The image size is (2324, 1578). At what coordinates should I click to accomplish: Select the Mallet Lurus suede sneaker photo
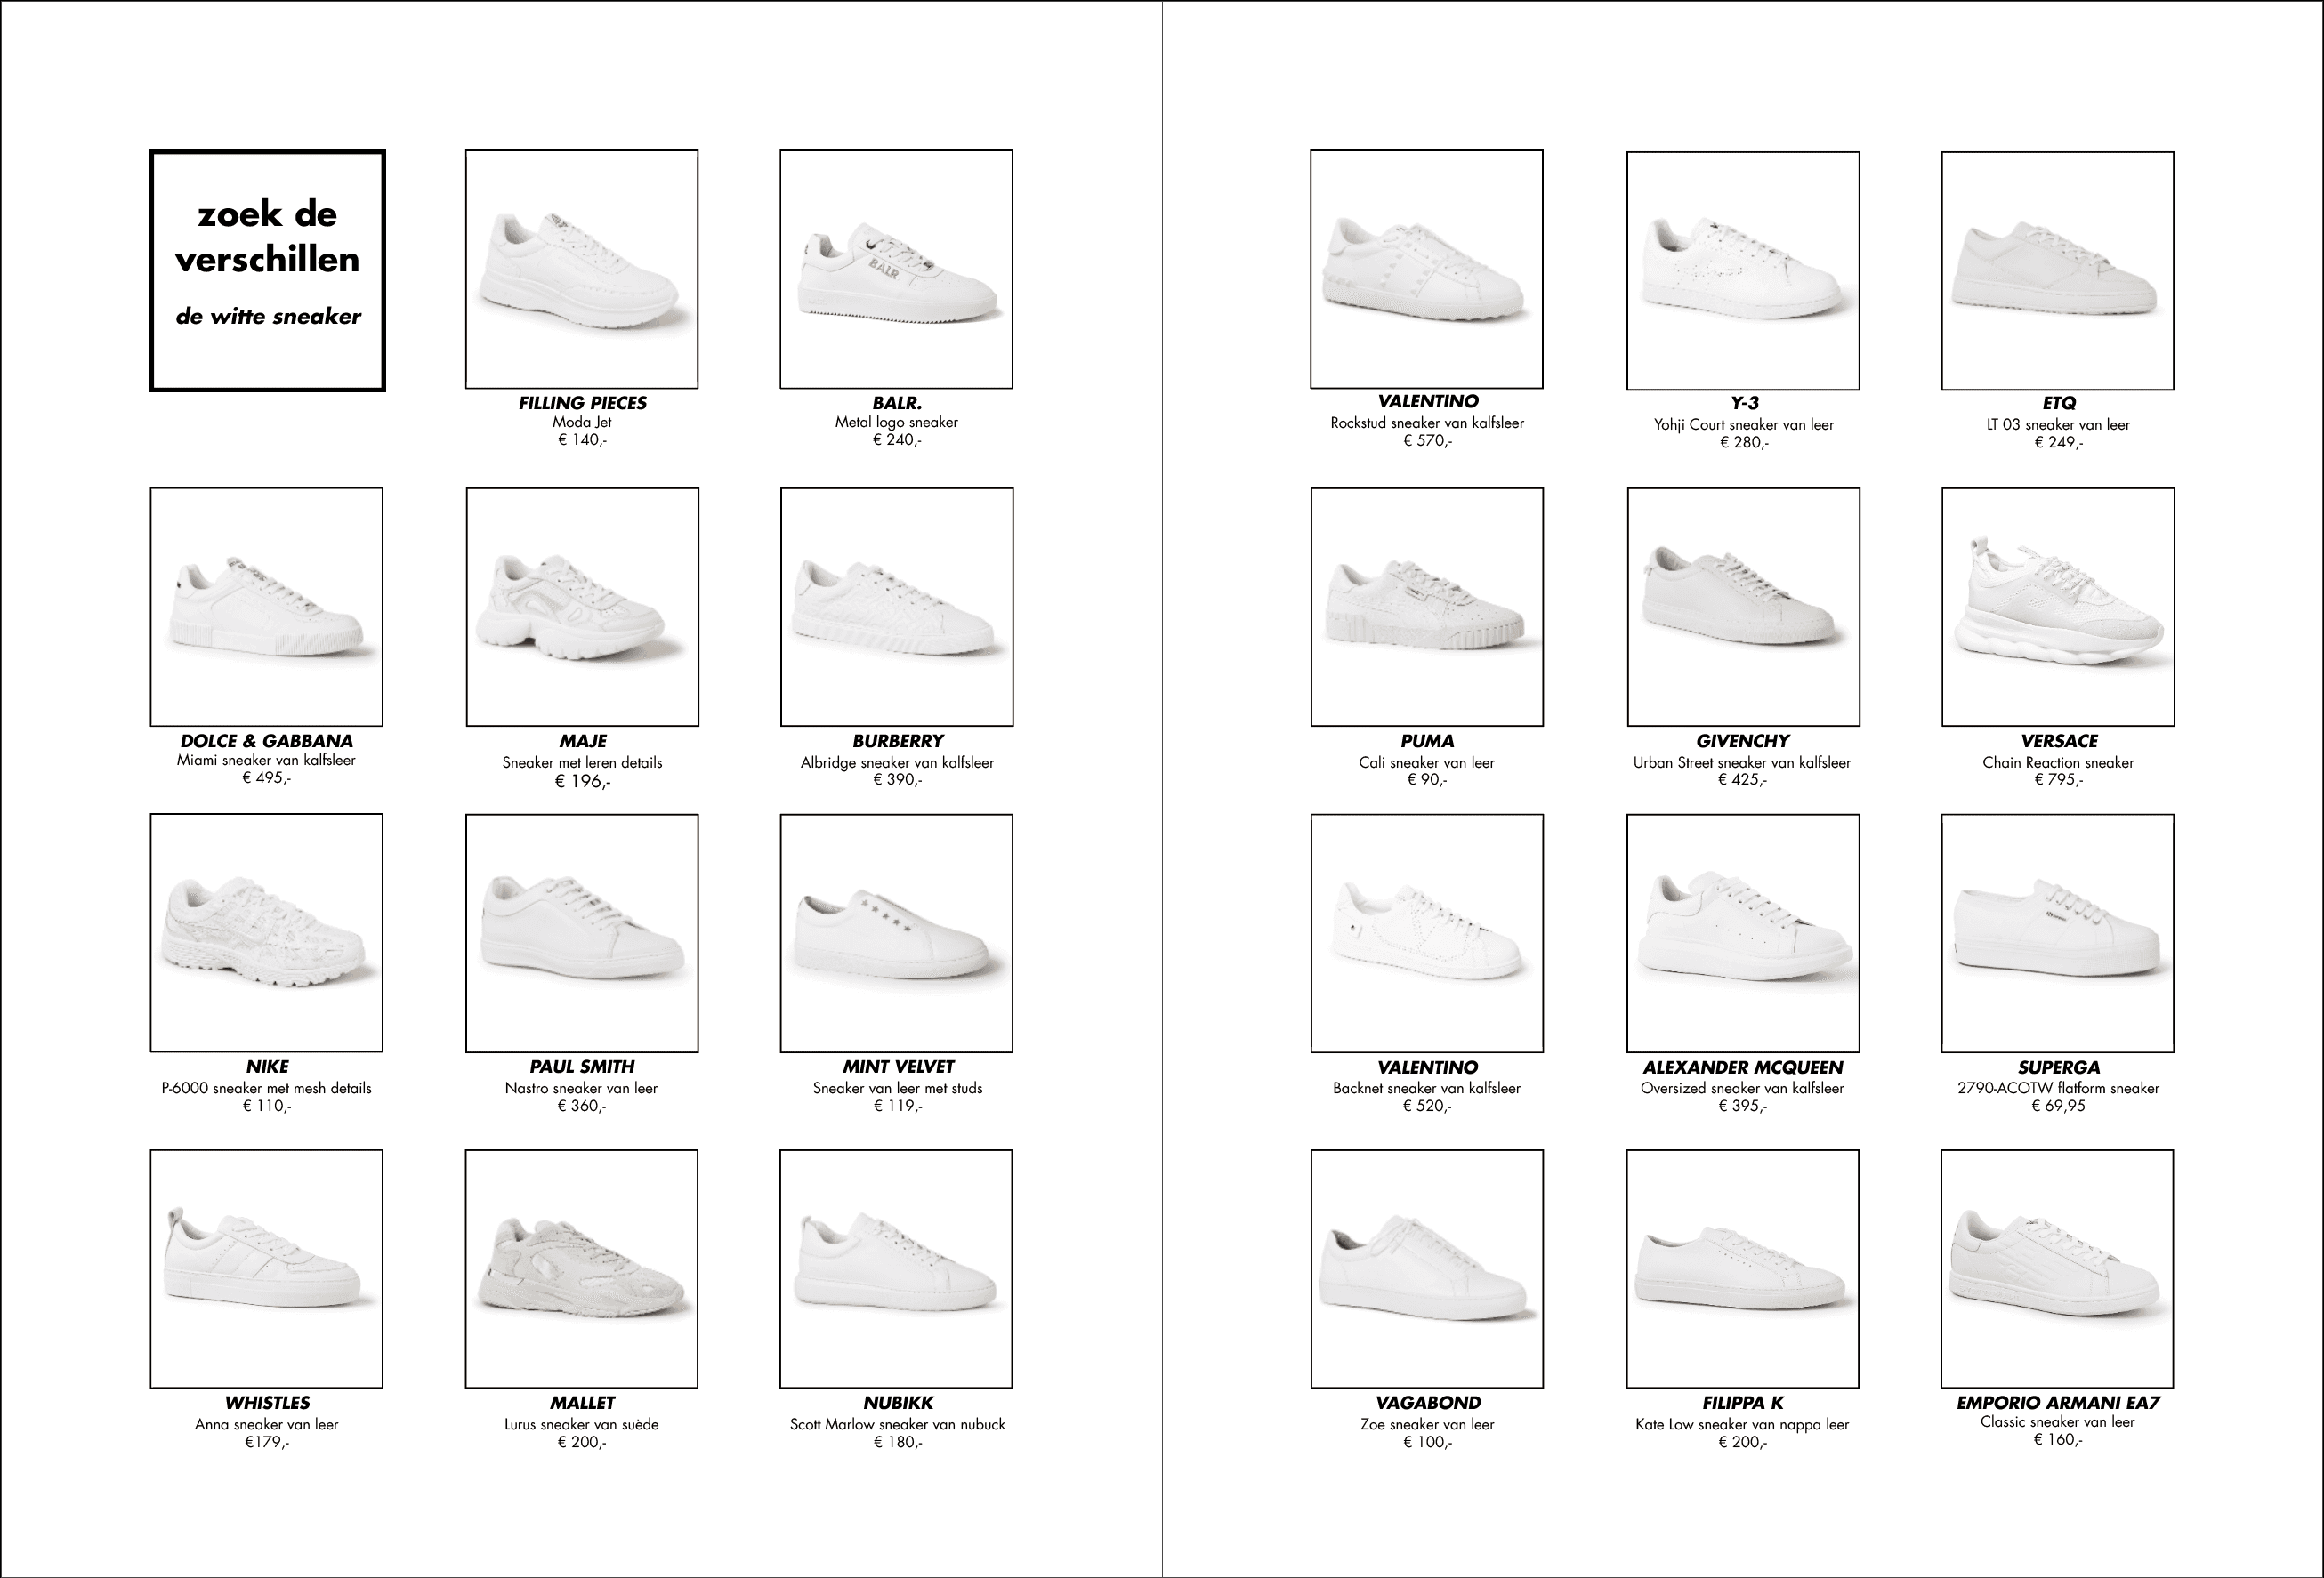pos(582,1269)
